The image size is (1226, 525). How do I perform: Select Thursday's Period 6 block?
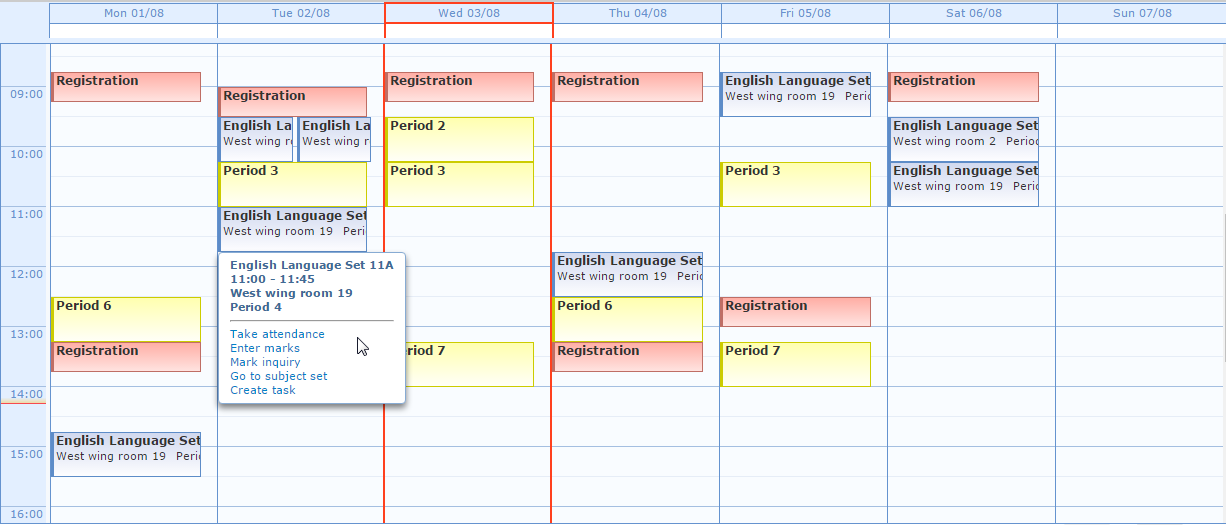click(x=628, y=319)
